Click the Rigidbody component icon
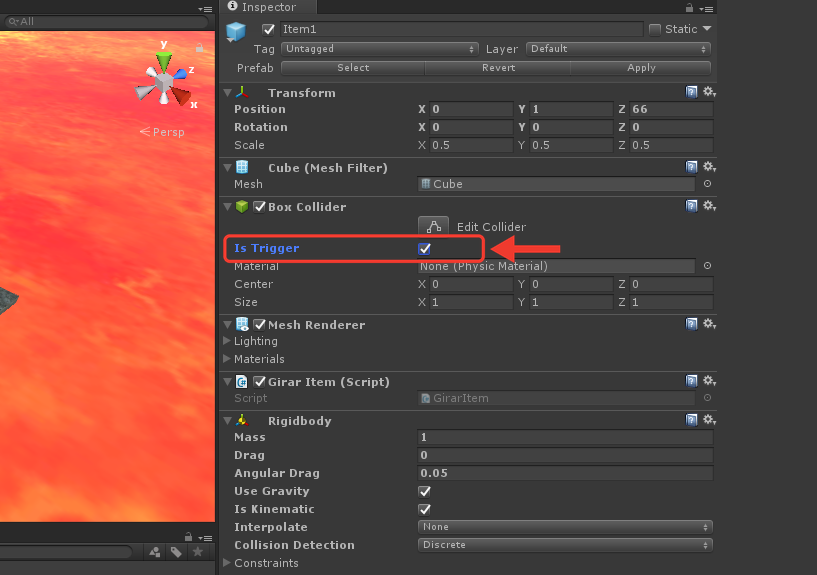The width and height of the screenshot is (817, 575). point(242,420)
